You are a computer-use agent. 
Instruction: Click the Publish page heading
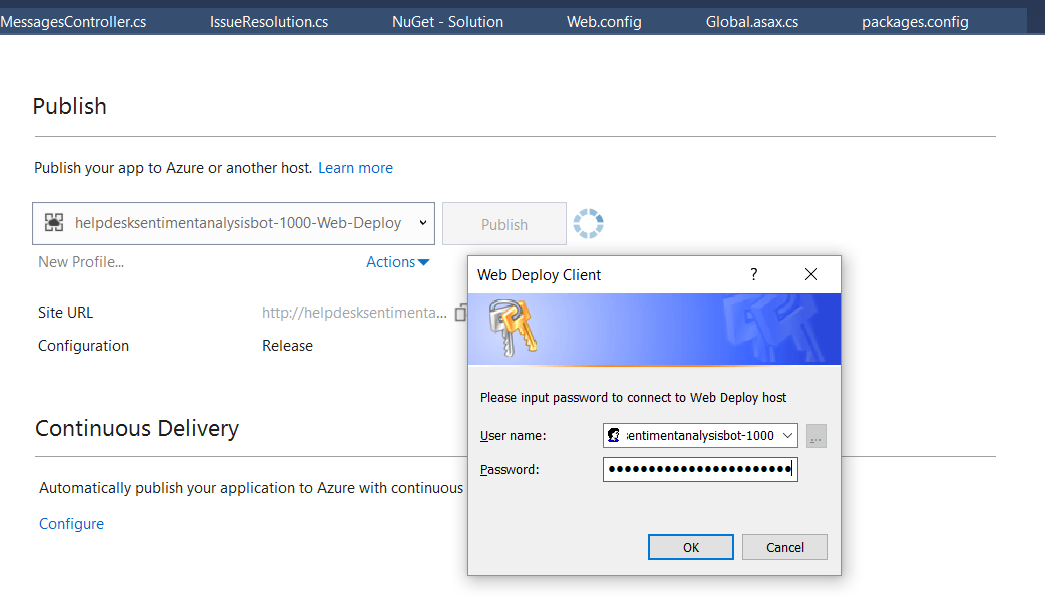coord(69,106)
